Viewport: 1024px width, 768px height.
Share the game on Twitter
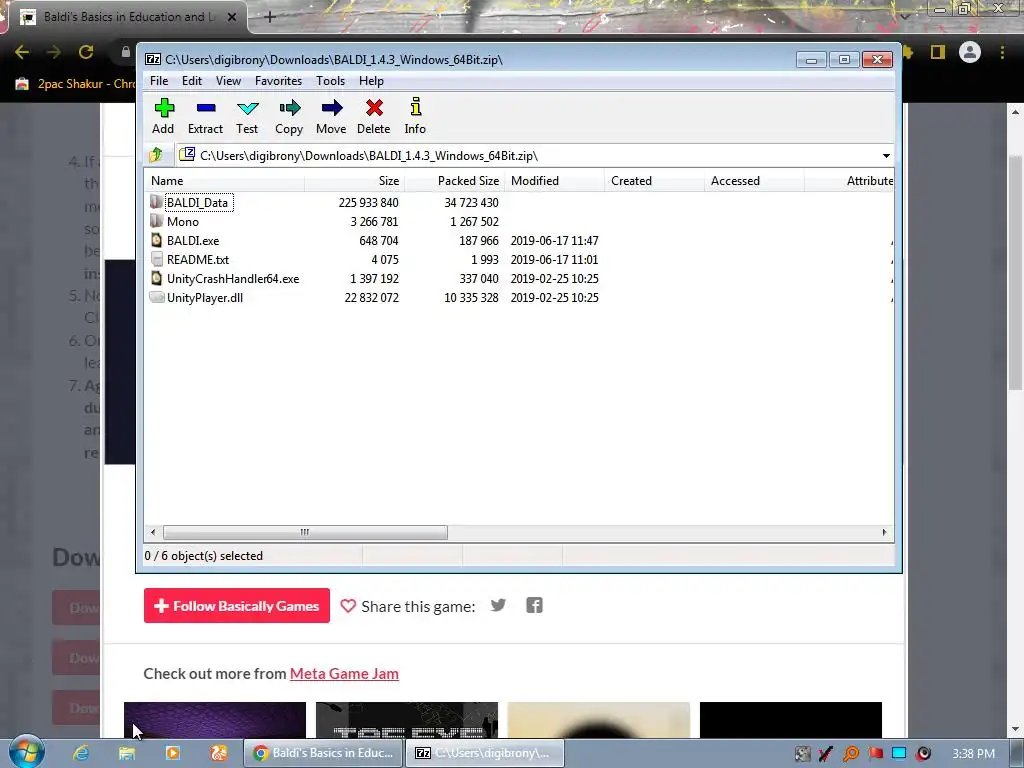498,605
